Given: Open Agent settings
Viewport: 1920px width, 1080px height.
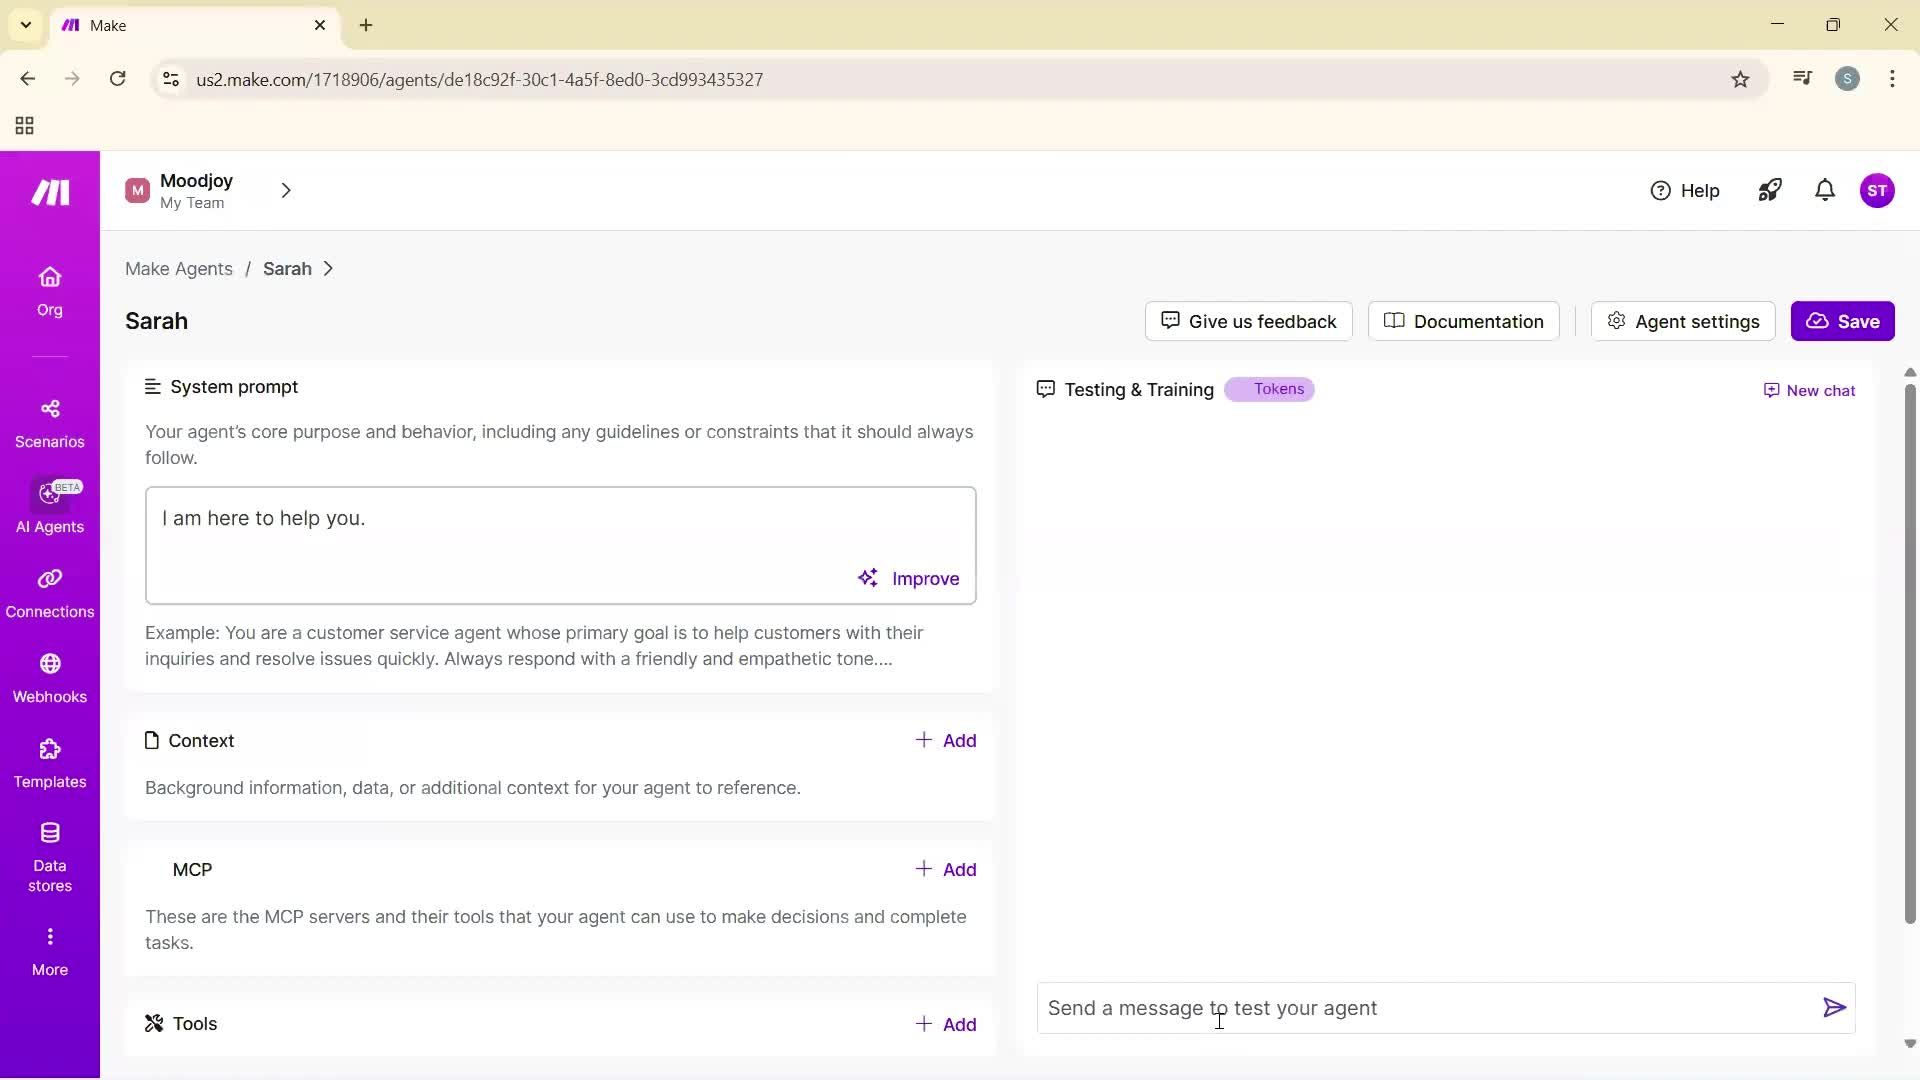Looking at the screenshot, I should (1683, 321).
